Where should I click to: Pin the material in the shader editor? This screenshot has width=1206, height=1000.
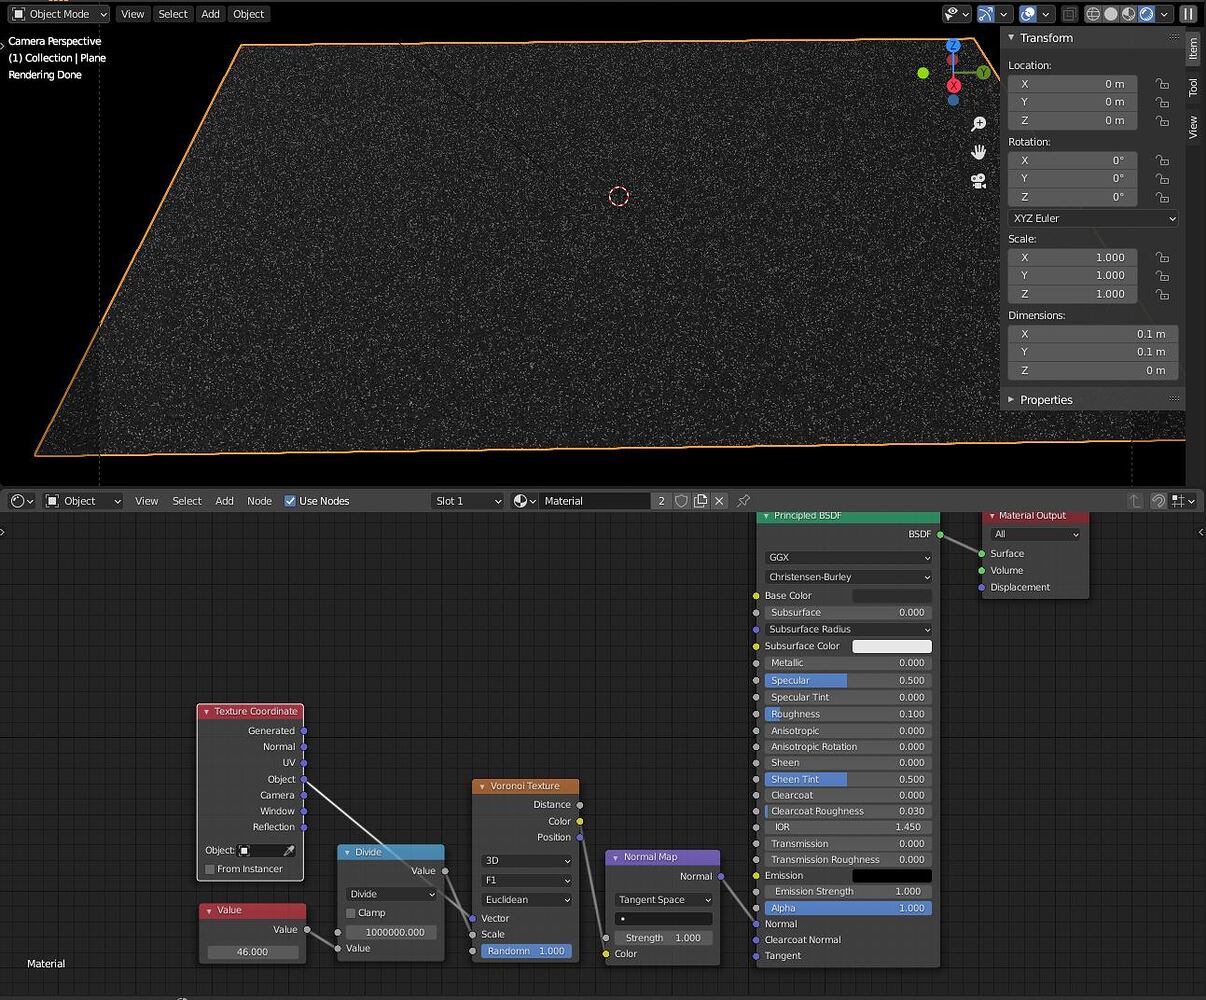click(744, 501)
